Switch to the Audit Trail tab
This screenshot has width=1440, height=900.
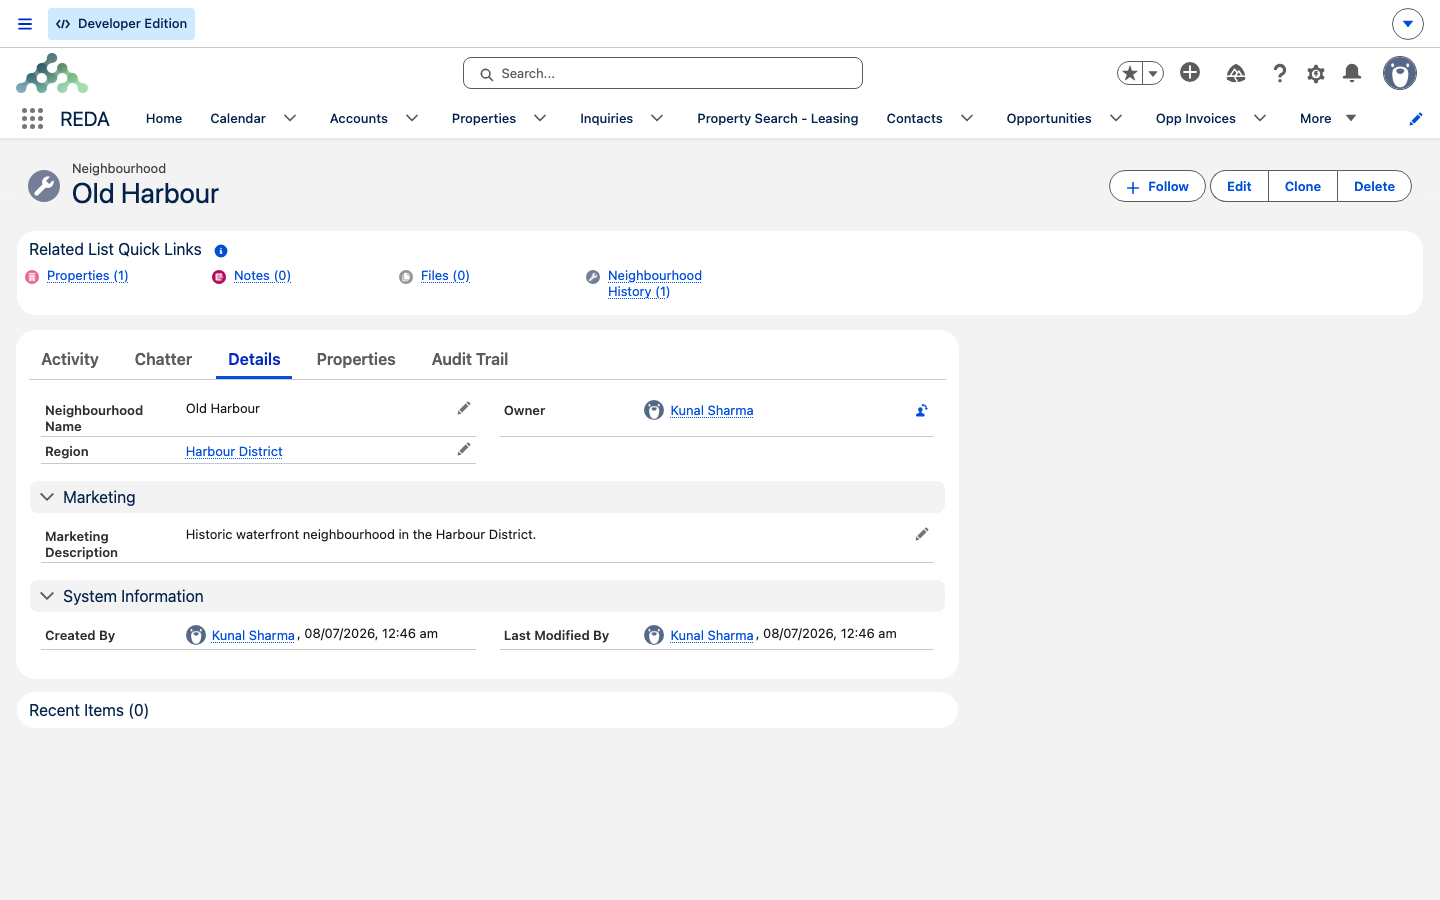(470, 359)
